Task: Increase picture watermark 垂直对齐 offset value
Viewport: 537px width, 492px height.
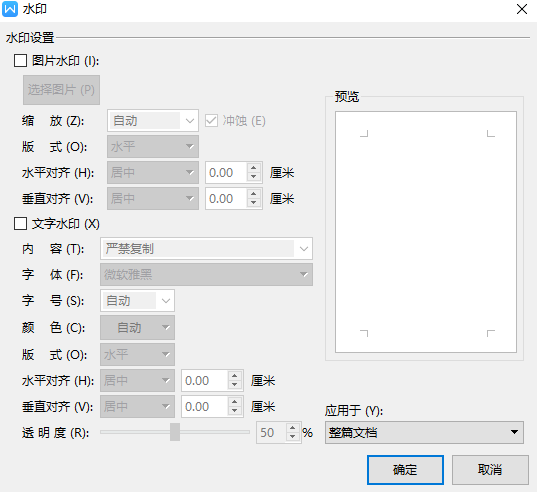Action: [253, 194]
